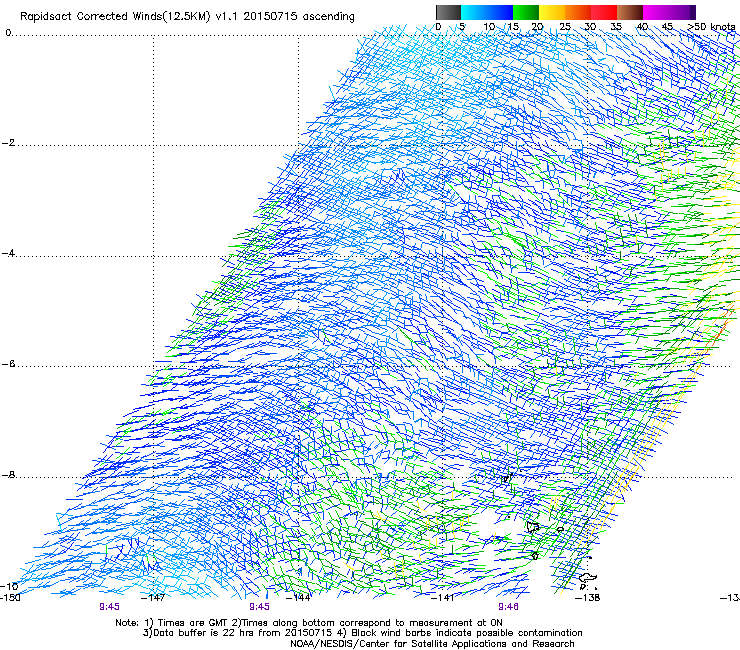The width and height of the screenshot is (740, 650).
Task: Click the latitude label -2
Action: click(8, 143)
